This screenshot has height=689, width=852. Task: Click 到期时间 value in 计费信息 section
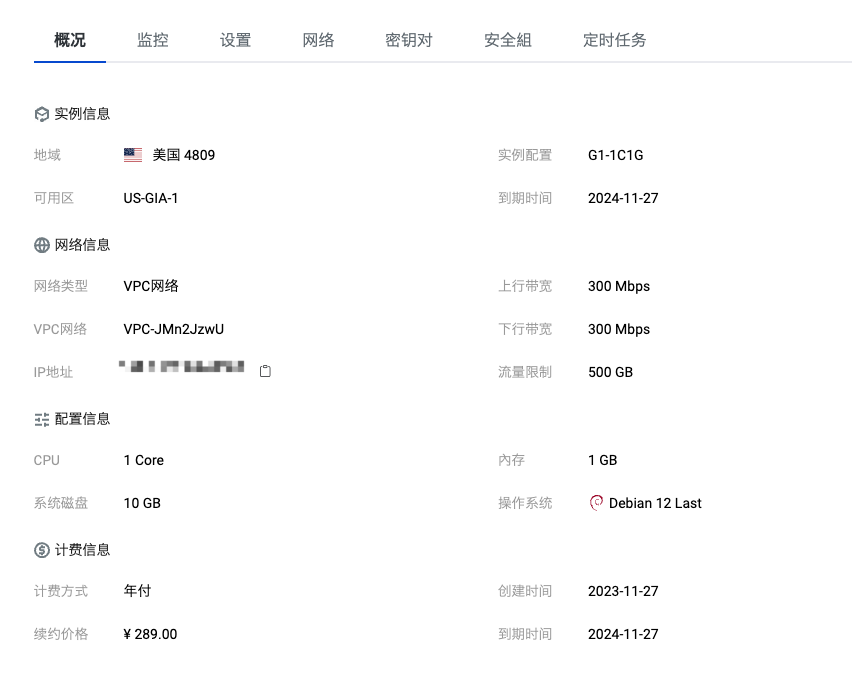(623, 634)
